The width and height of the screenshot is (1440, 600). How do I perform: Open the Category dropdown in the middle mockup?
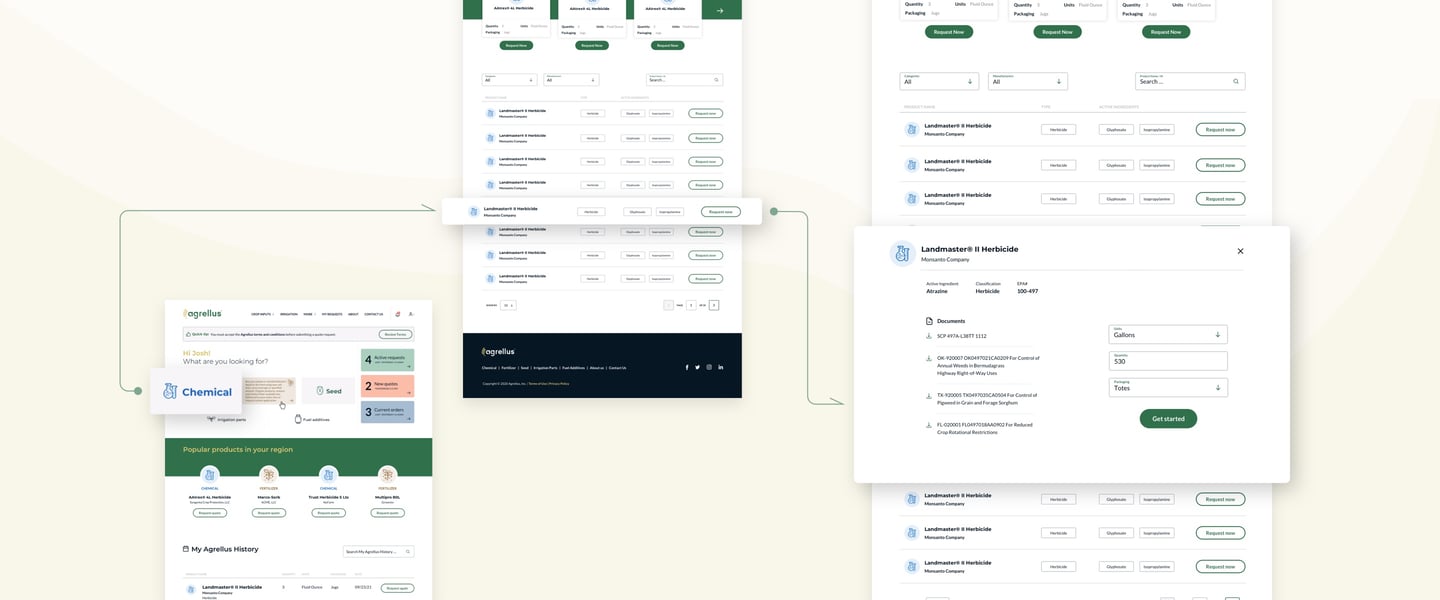point(510,79)
